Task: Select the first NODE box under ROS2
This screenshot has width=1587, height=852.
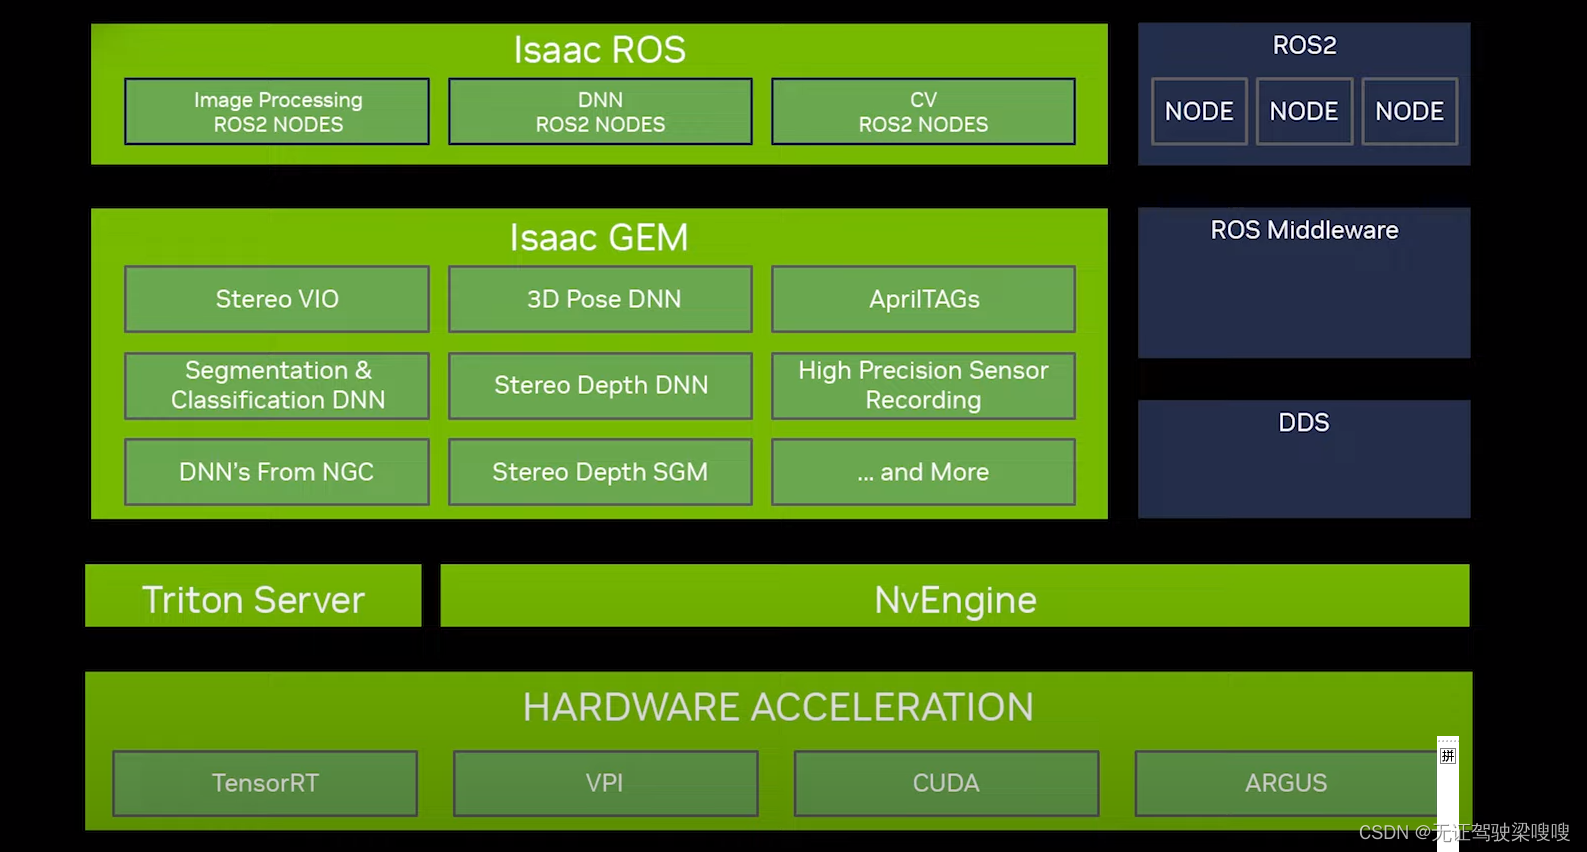Action: click(1199, 111)
